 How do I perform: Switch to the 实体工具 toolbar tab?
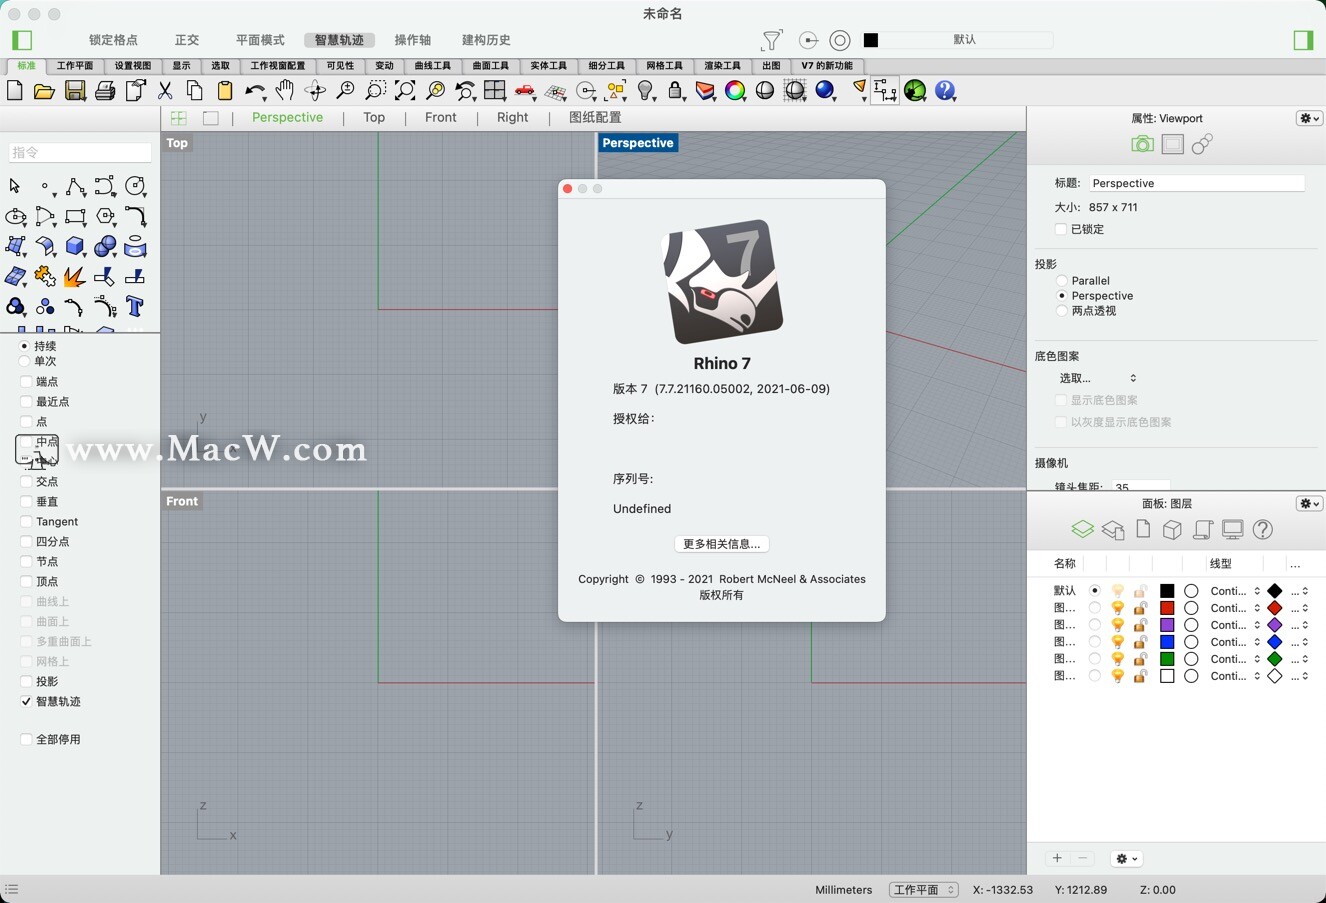548,66
